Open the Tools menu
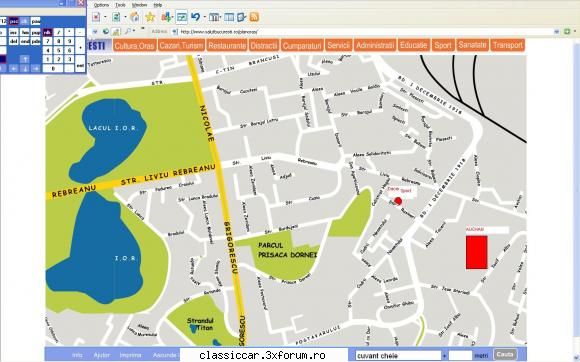The height and width of the screenshot is (362, 580). (121, 5)
